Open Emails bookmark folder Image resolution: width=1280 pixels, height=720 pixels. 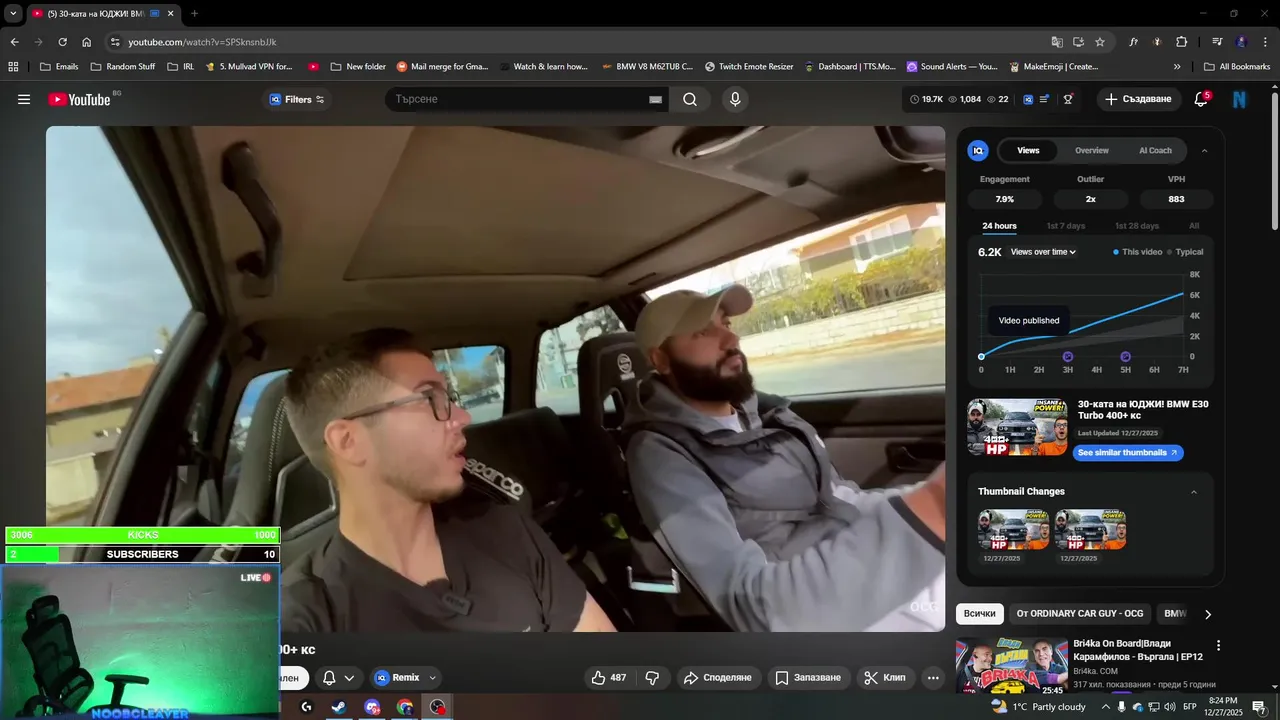coord(58,67)
